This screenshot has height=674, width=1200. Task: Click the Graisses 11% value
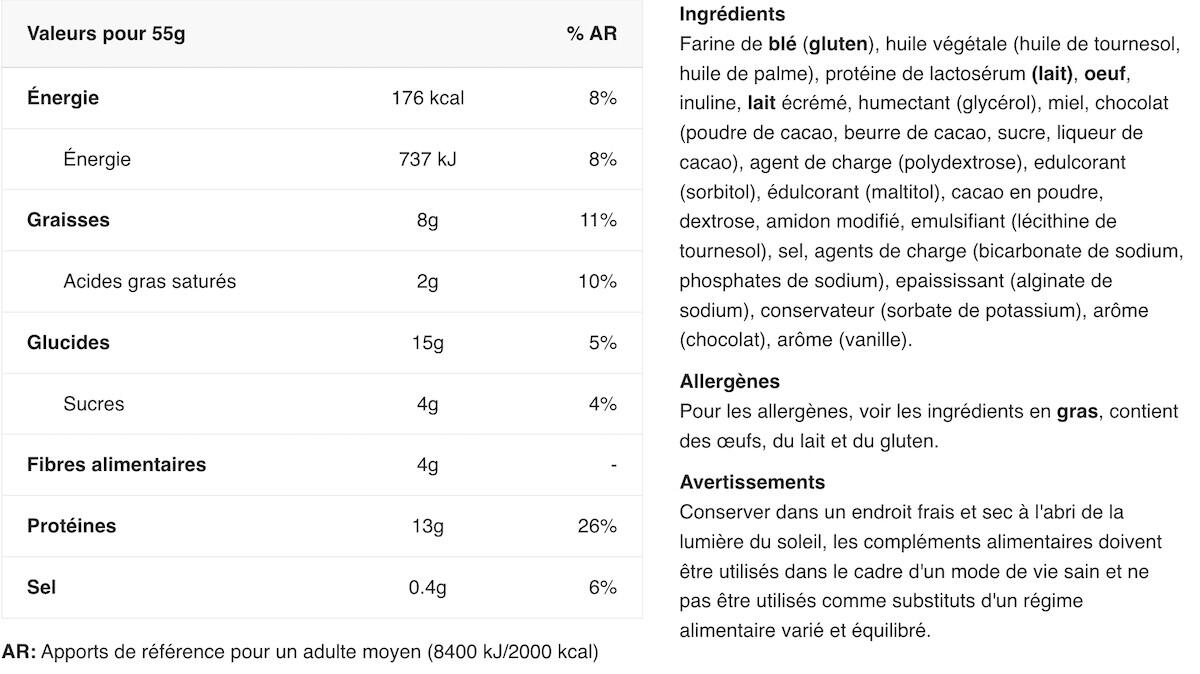598,220
